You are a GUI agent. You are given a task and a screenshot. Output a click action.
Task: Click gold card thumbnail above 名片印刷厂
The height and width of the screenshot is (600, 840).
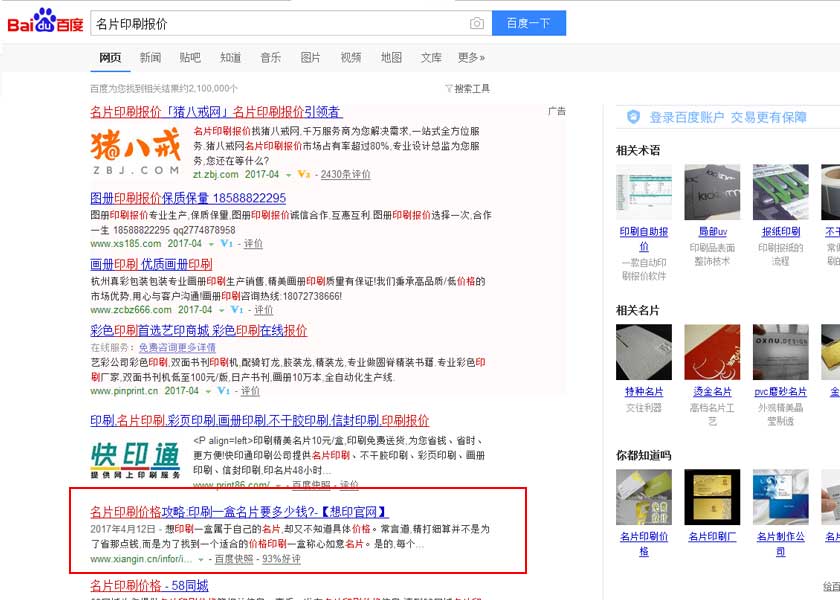coord(712,497)
